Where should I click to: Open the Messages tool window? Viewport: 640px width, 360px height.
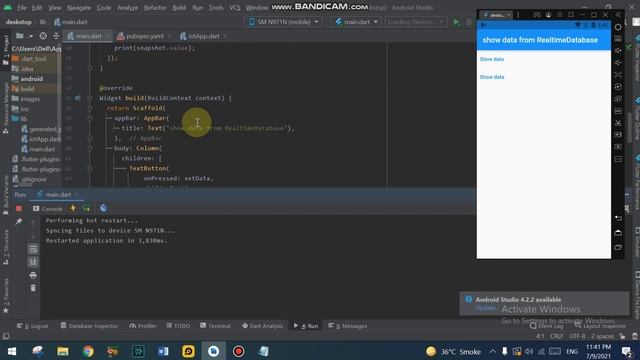point(348,326)
